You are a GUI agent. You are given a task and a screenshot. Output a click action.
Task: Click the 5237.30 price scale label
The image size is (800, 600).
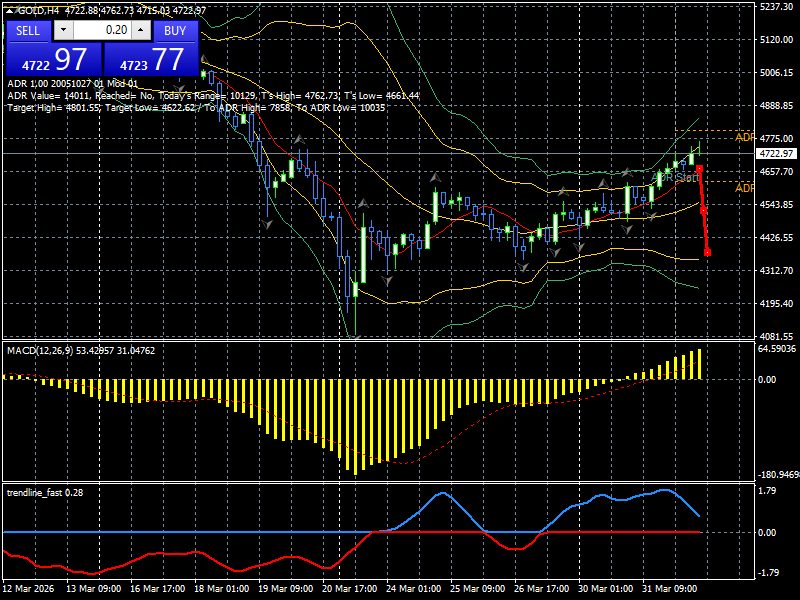[x=776, y=7]
